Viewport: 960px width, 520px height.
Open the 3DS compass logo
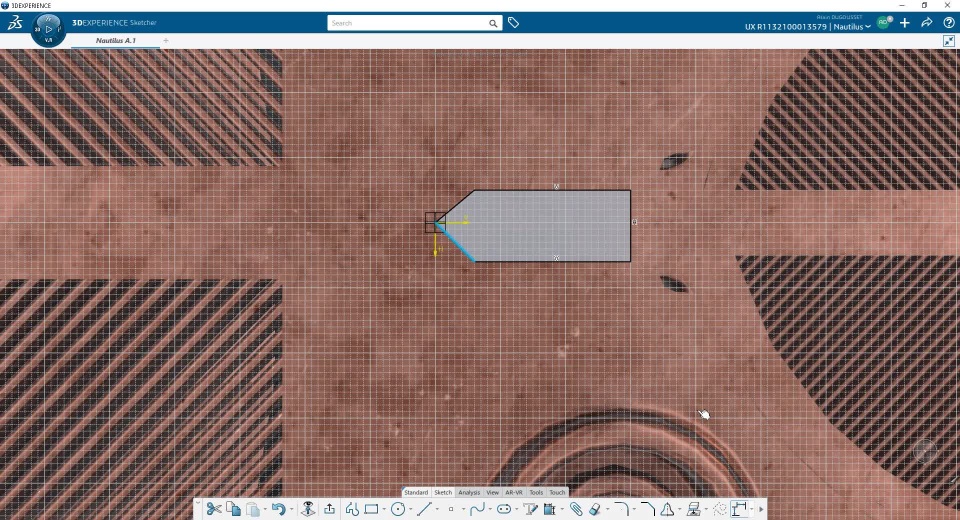click(x=15, y=23)
